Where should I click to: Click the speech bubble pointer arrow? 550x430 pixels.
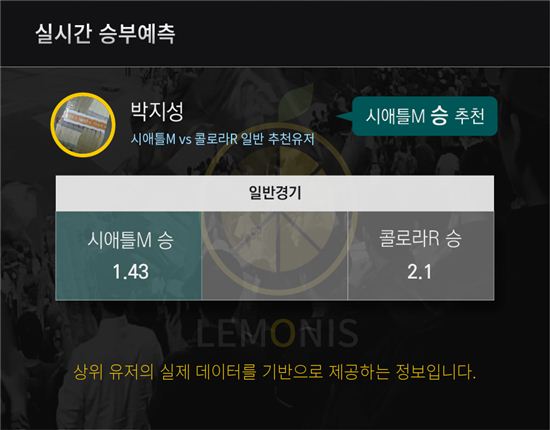tap(344, 117)
